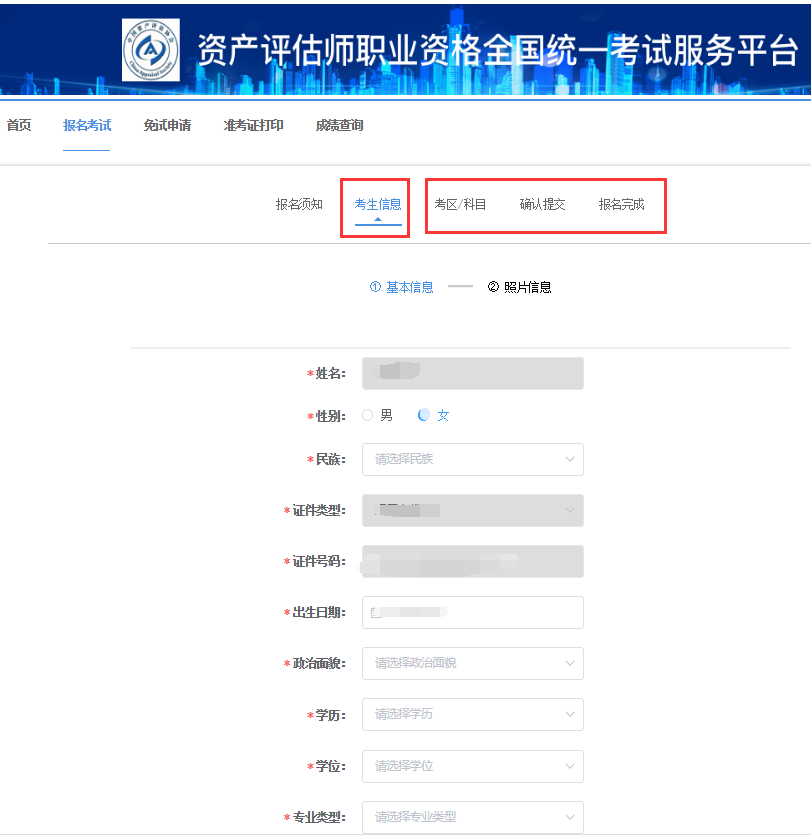This screenshot has height=837, width=811.
Task: Go to the 首页 menu item
Action: tap(19, 125)
